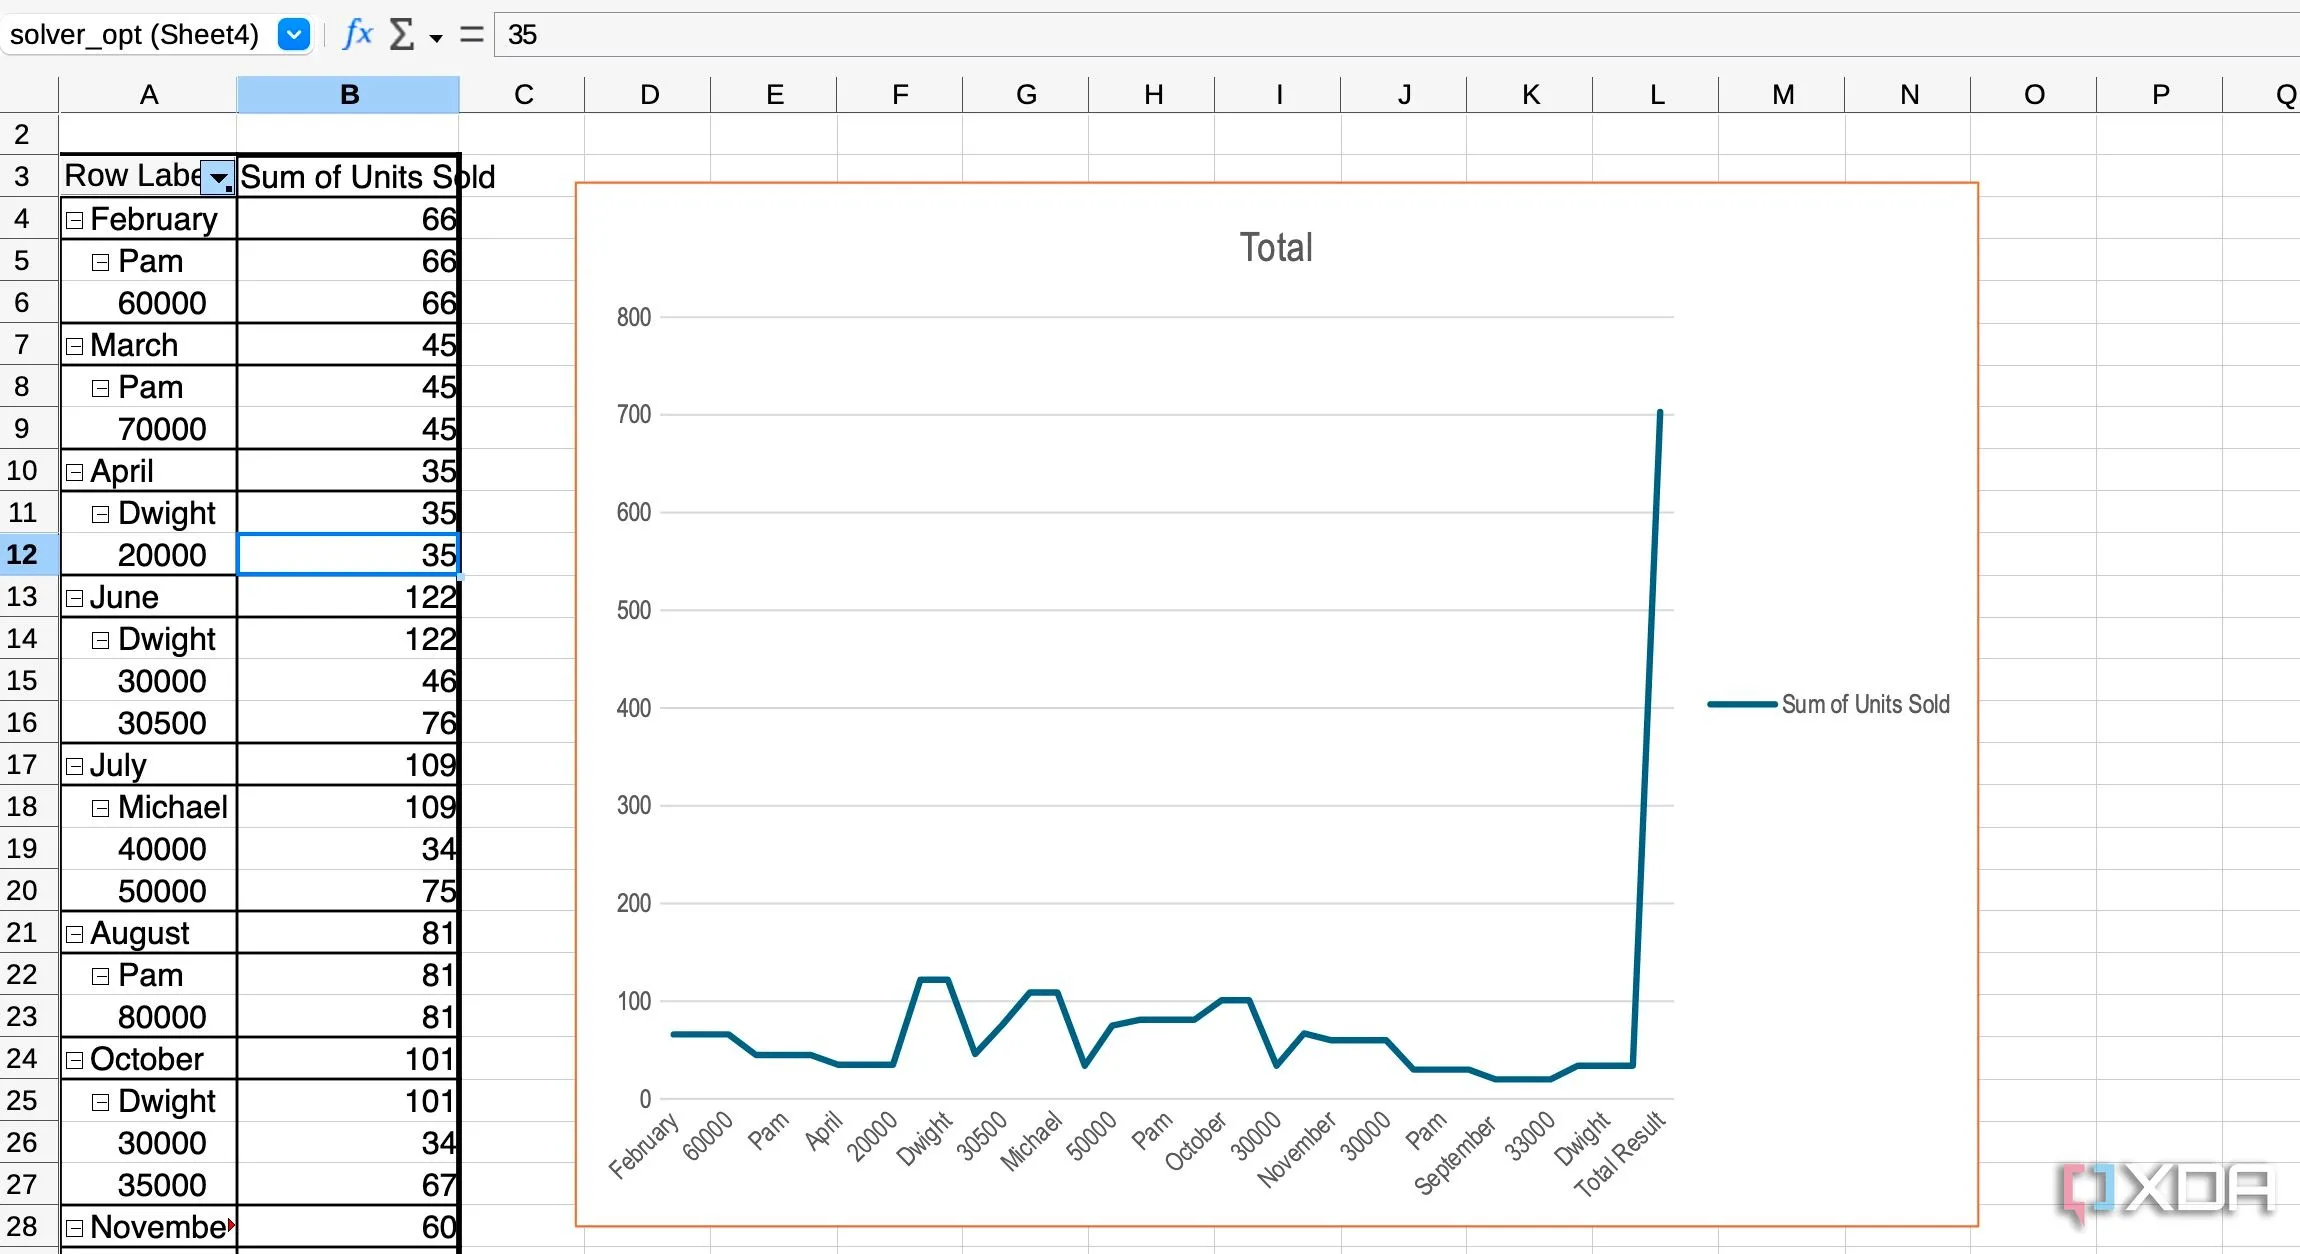Click the '60000' cell in row 6

tap(148, 303)
